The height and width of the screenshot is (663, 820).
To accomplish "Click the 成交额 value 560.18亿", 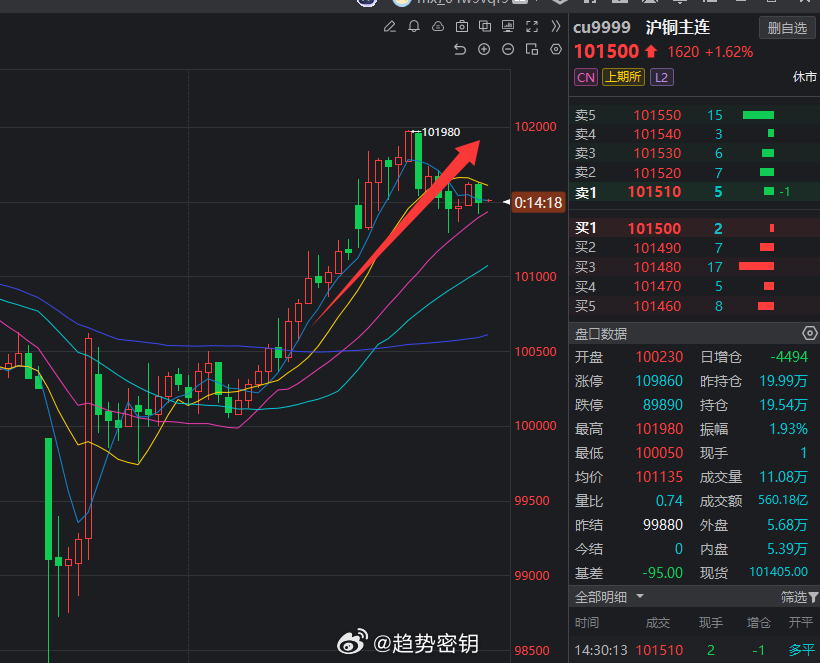I will click(x=783, y=500).
